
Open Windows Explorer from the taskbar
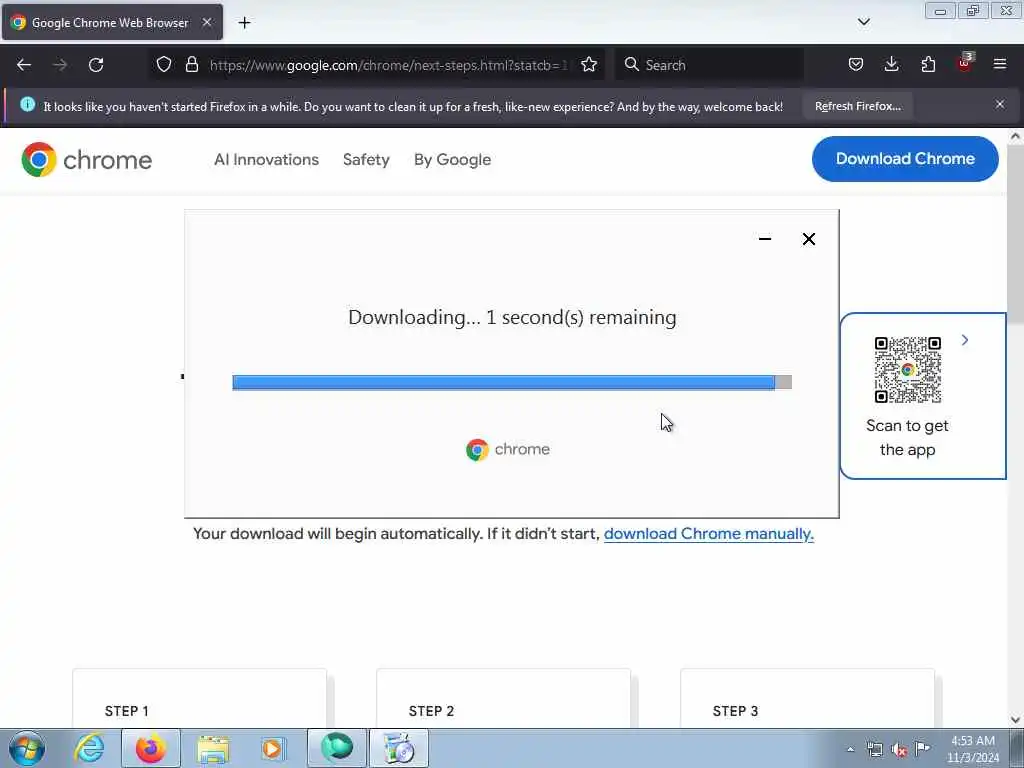(213, 748)
